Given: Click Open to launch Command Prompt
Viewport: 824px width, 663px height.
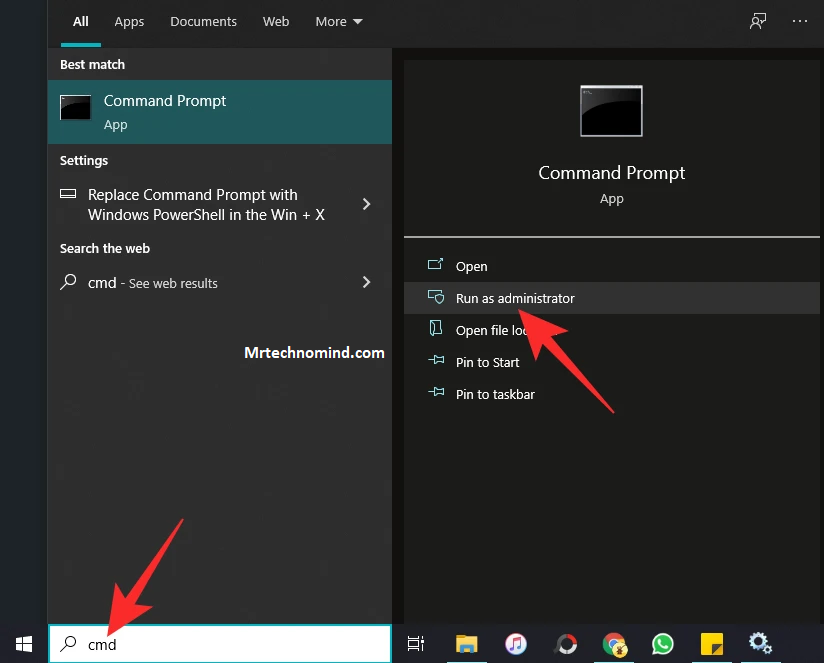Looking at the screenshot, I should [x=471, y=266].
